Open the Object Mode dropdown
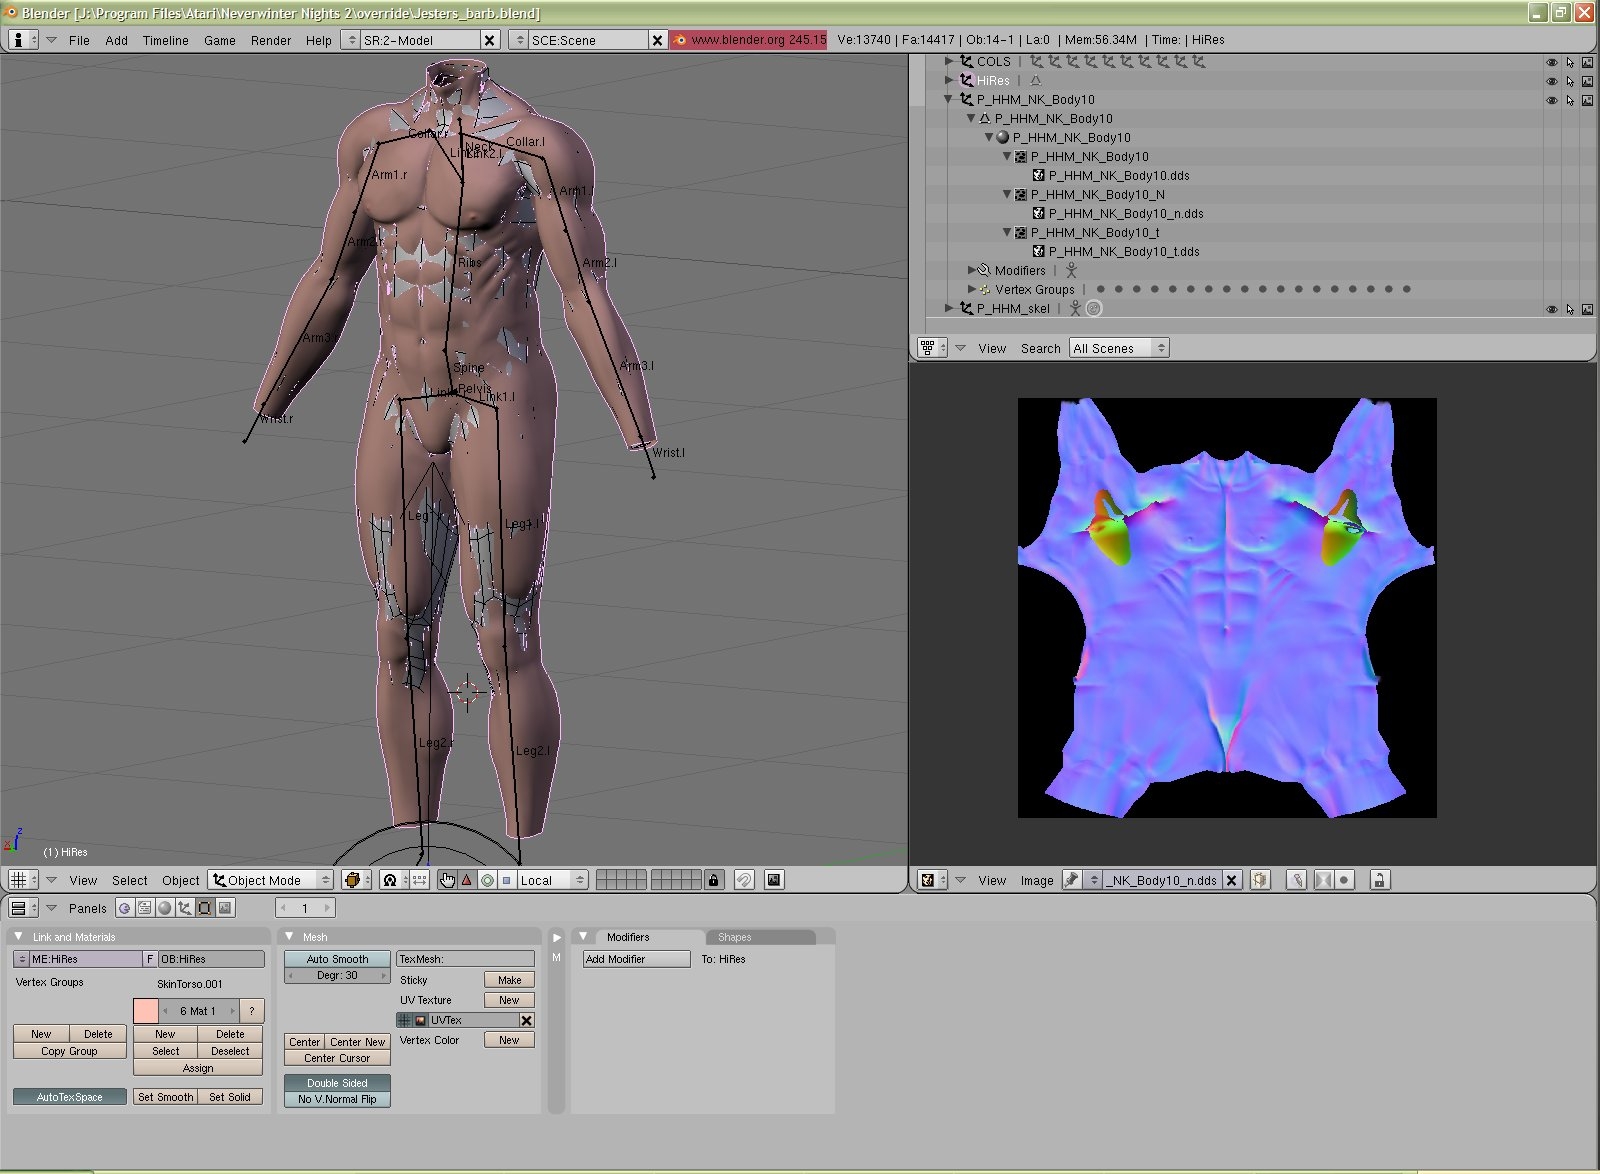Image resolution: width=1600 pixels, height=1174 pixels. pos(271,880)
